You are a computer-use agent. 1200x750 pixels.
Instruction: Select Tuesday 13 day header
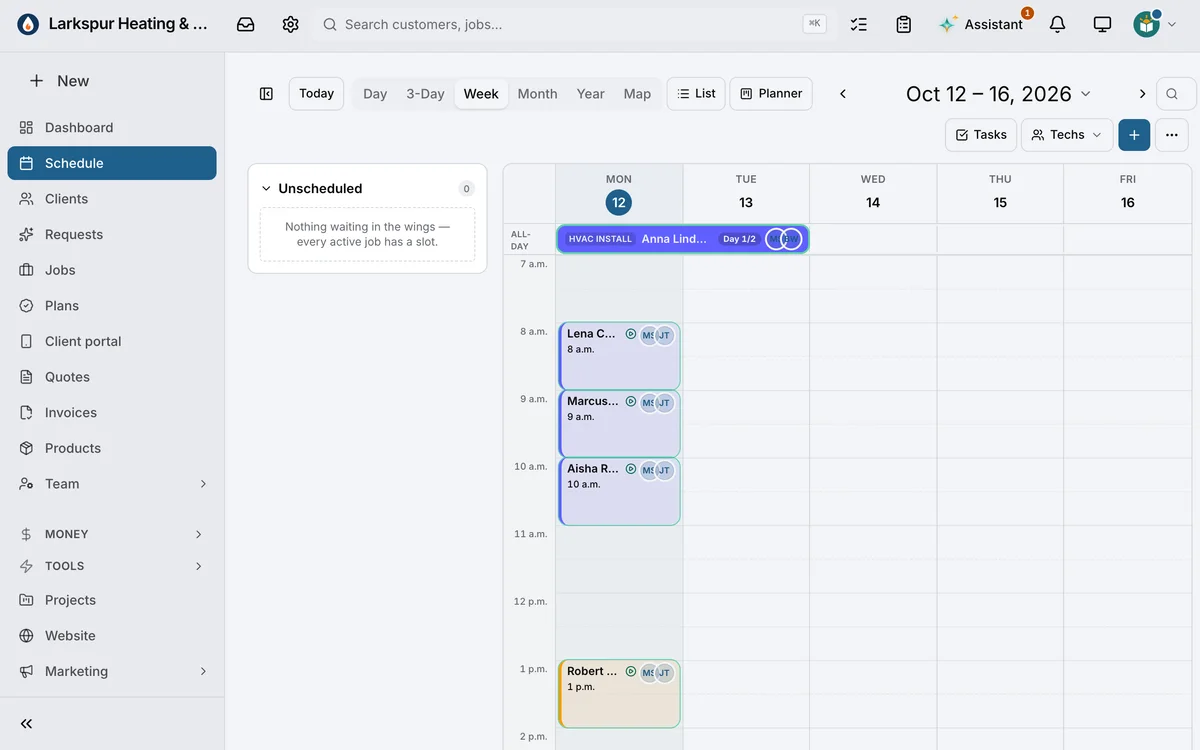click(x=746, y=193)
